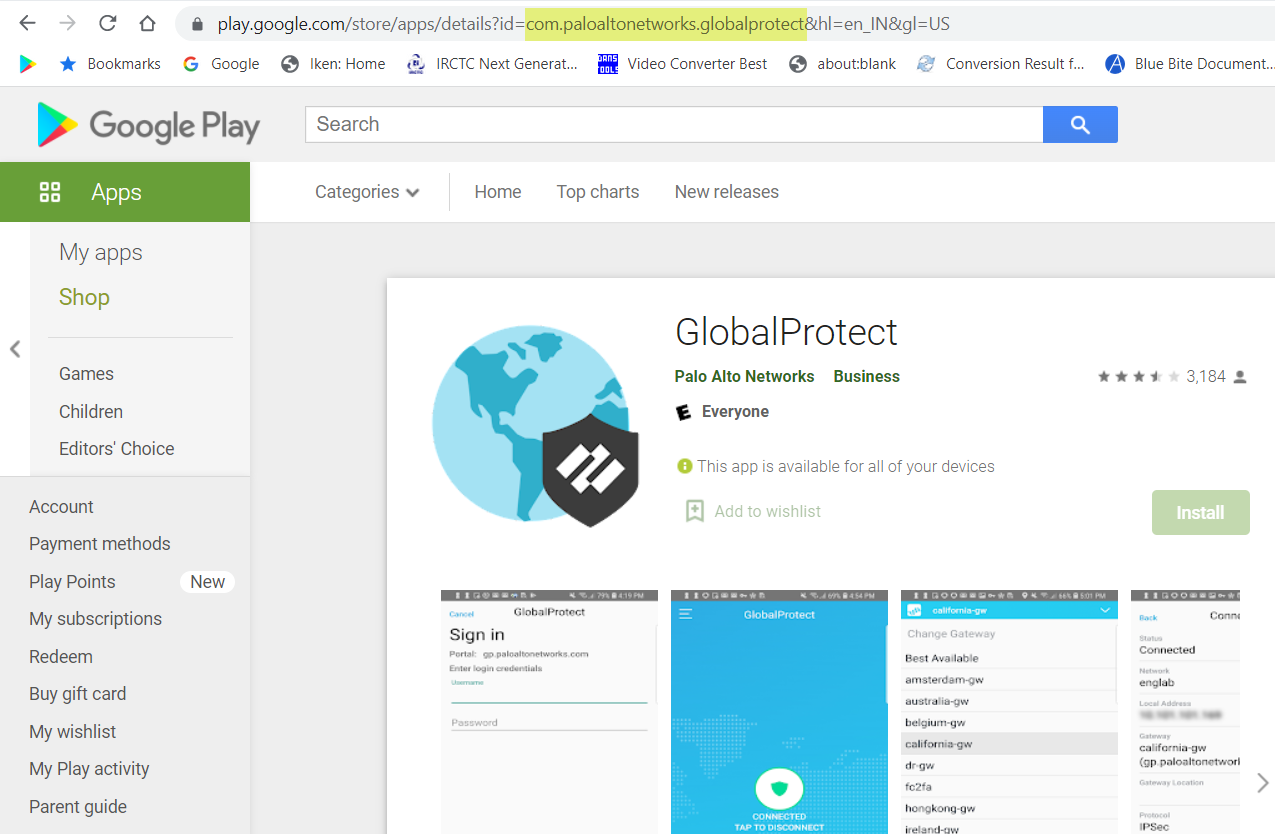Click the Add to wishlist bookmark icon
Image resolution: width=1275 pixels, height=834 pixels.
pyautogui.click(x=695, y=511)
